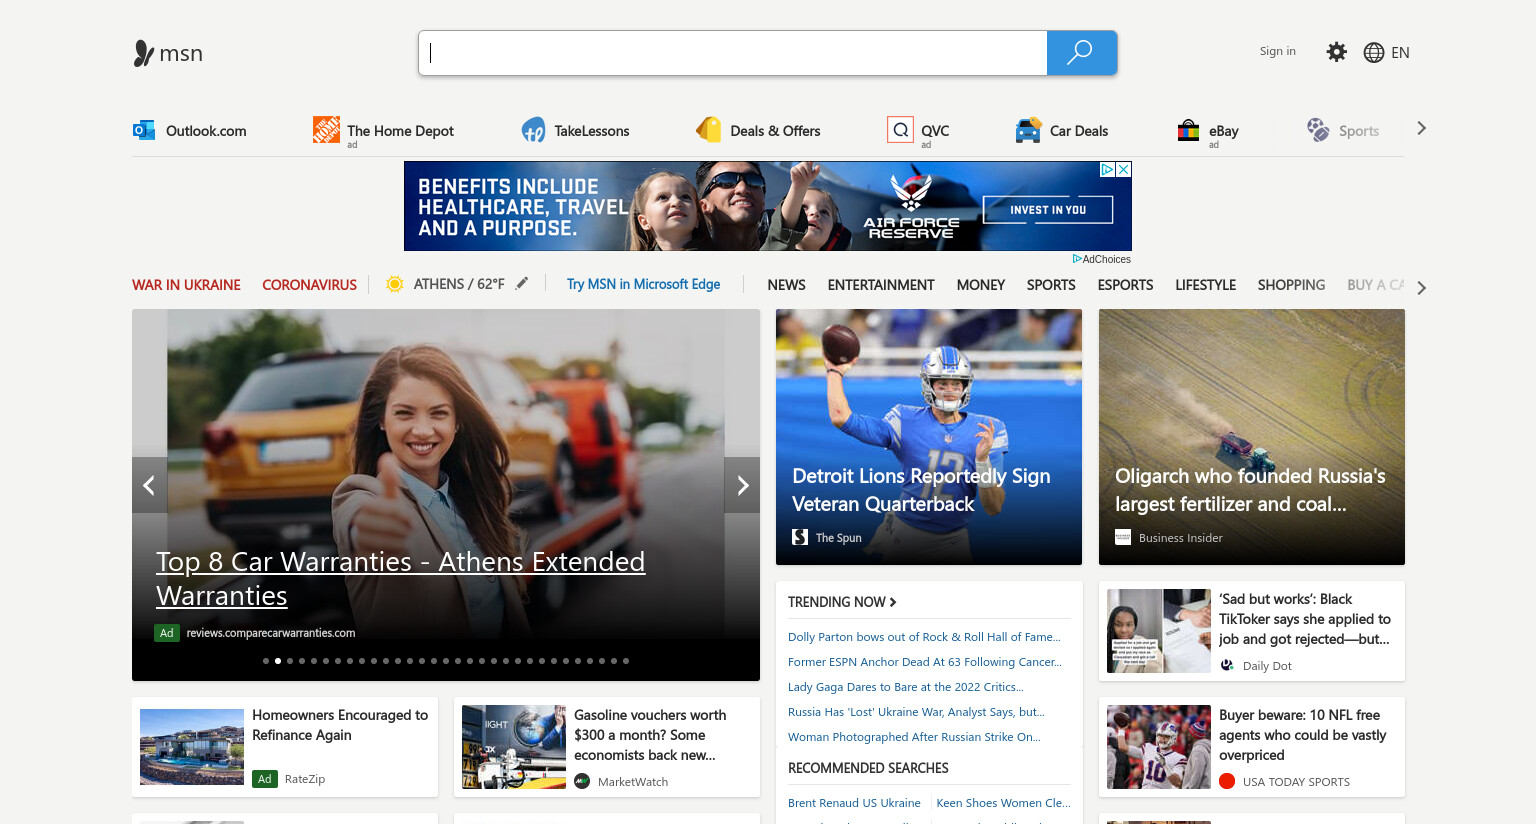Open Woman Photographed After Russian Strike link
1536x824 pixels.
[x=914, y=737]
